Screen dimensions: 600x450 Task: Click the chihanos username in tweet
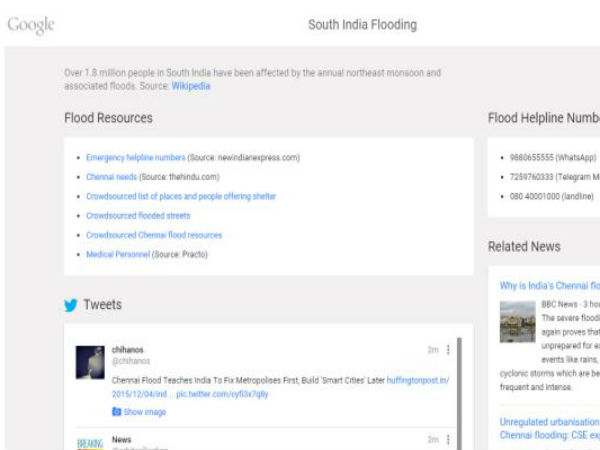coord(127,350)
